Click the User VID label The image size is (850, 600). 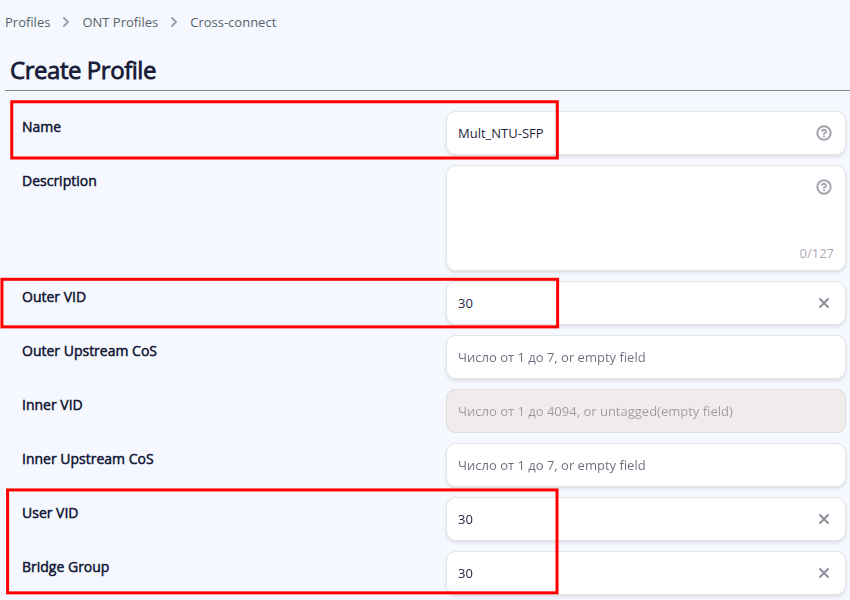pyautogui.click(x=50, y=513)
